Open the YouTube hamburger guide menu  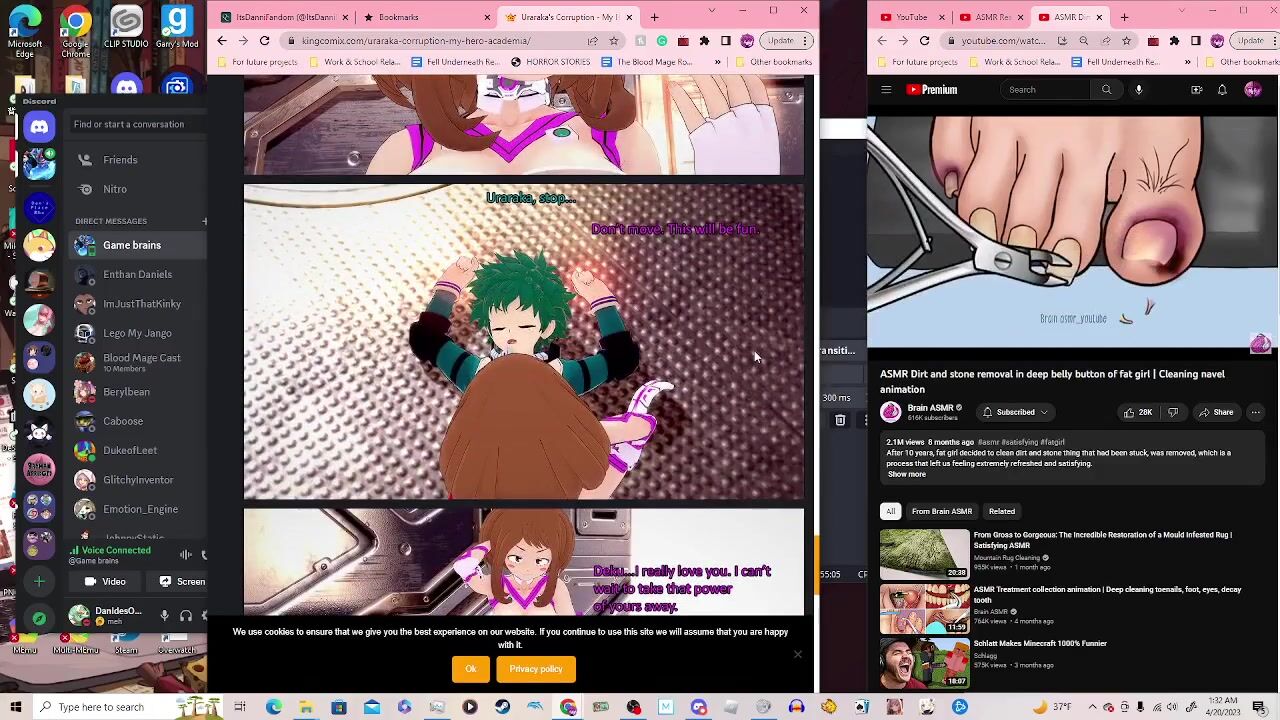[x=886, y=90]
